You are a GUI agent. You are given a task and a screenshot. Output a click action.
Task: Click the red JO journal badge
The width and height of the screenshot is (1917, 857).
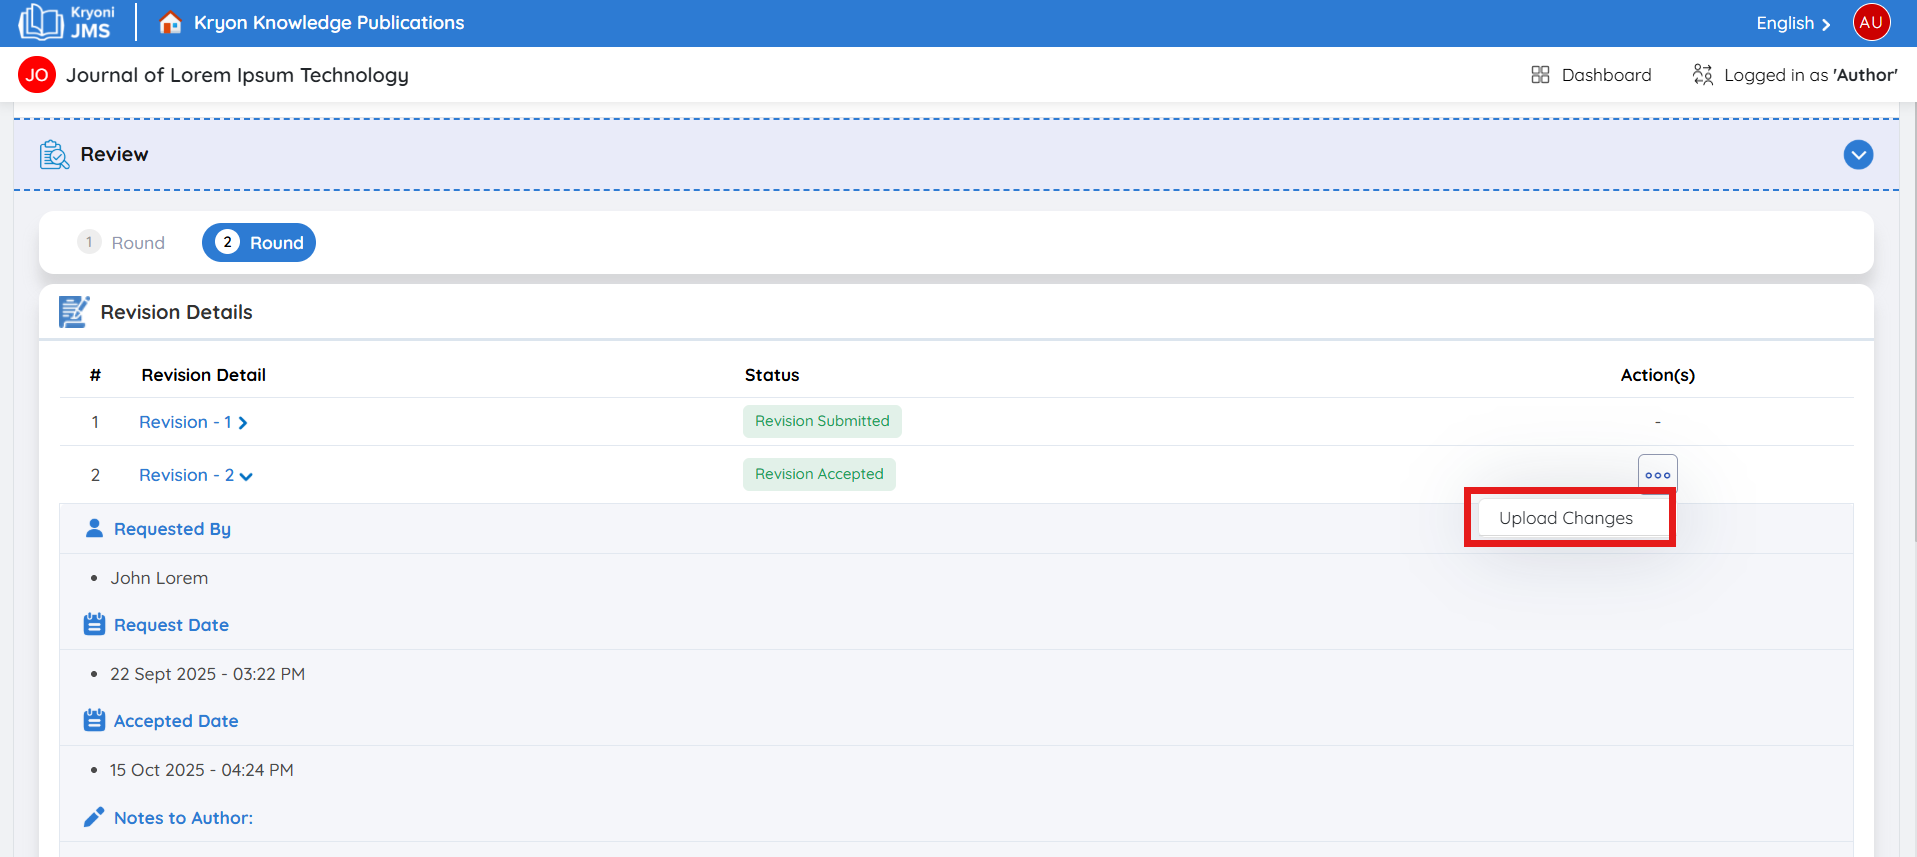pyautogui.click(x=37, y=75)
